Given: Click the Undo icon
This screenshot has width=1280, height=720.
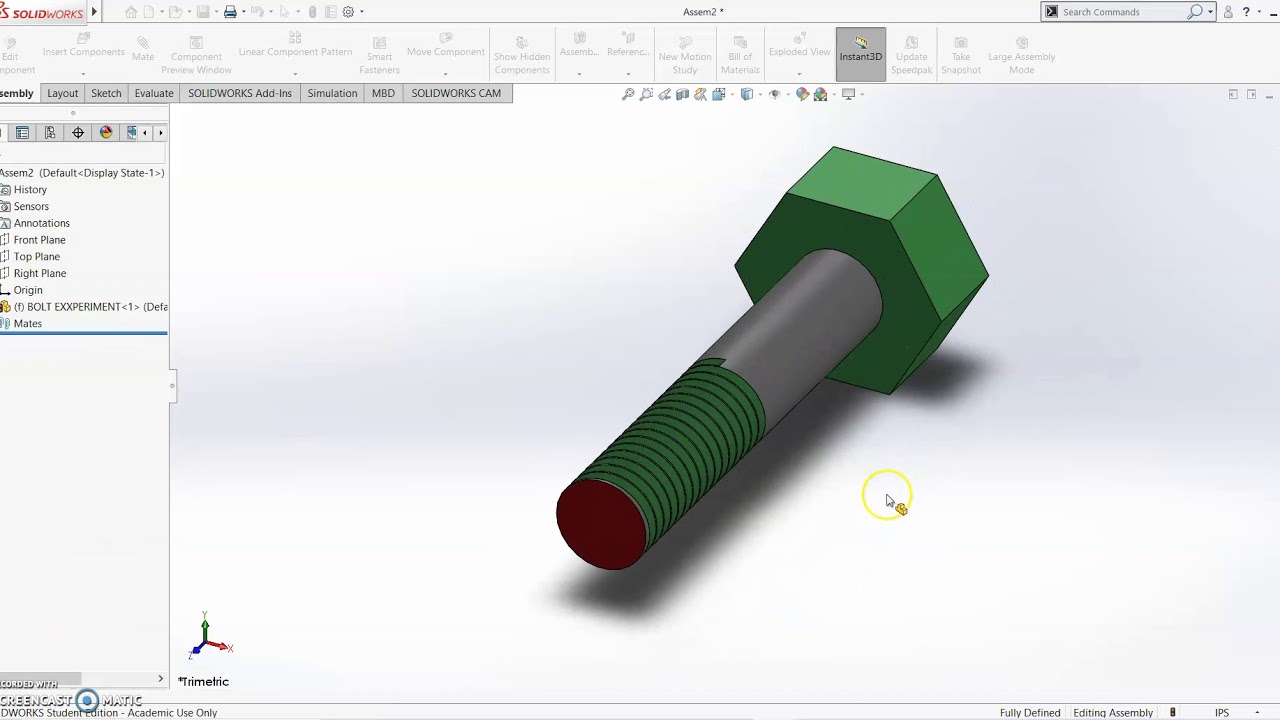Looking at the screenshot, I should (x=257, y=12).
